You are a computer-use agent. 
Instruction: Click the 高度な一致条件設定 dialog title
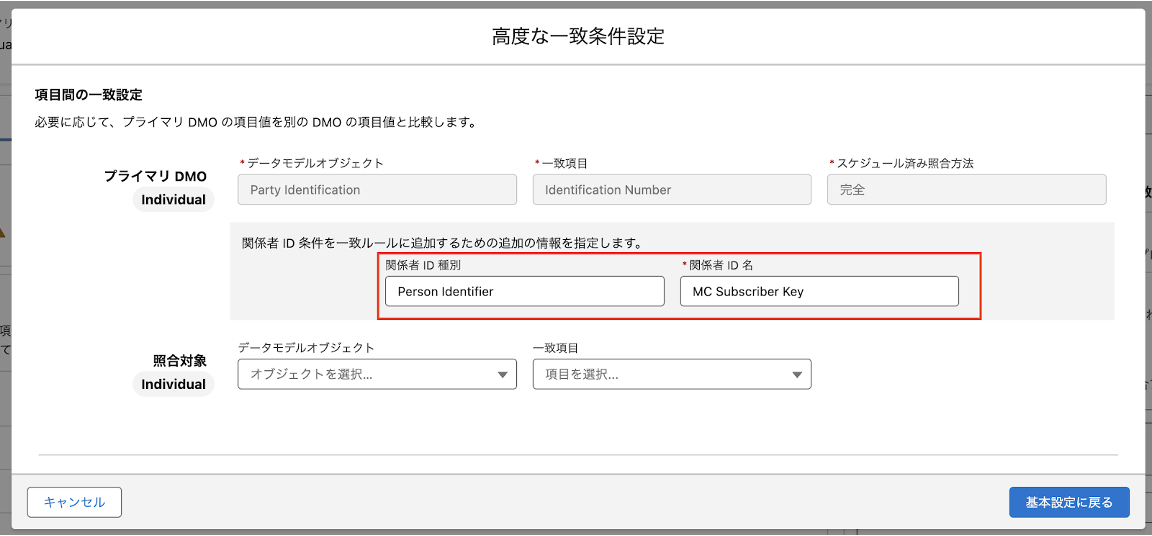tap(578, 37)
